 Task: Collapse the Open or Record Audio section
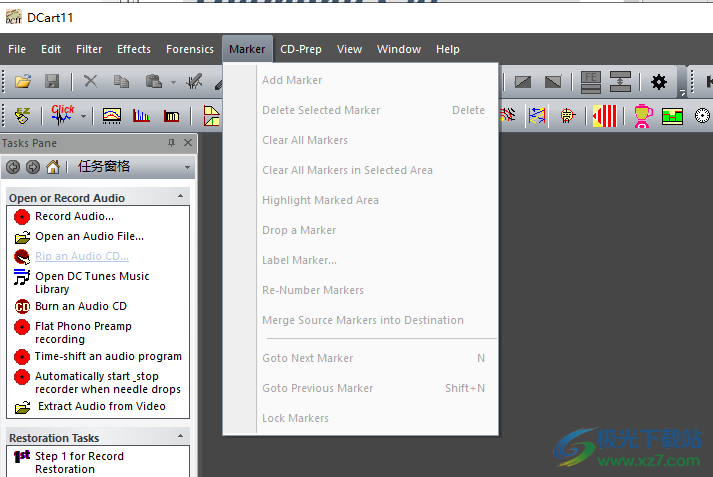pos(181,198)
